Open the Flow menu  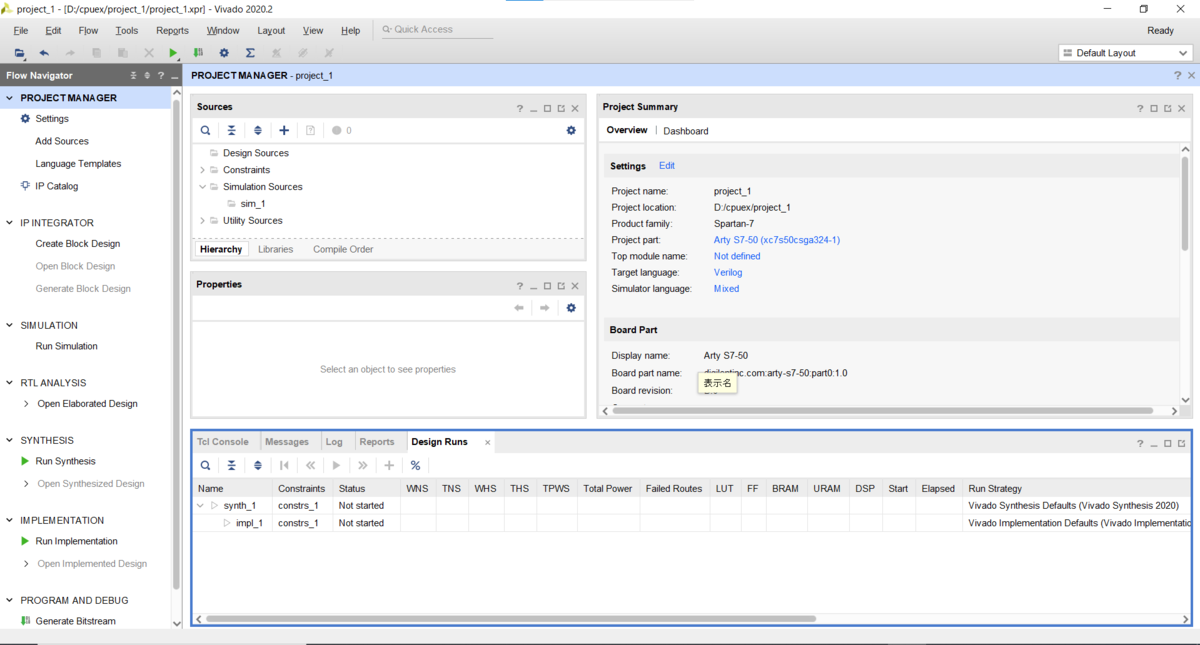coord(88,31)
